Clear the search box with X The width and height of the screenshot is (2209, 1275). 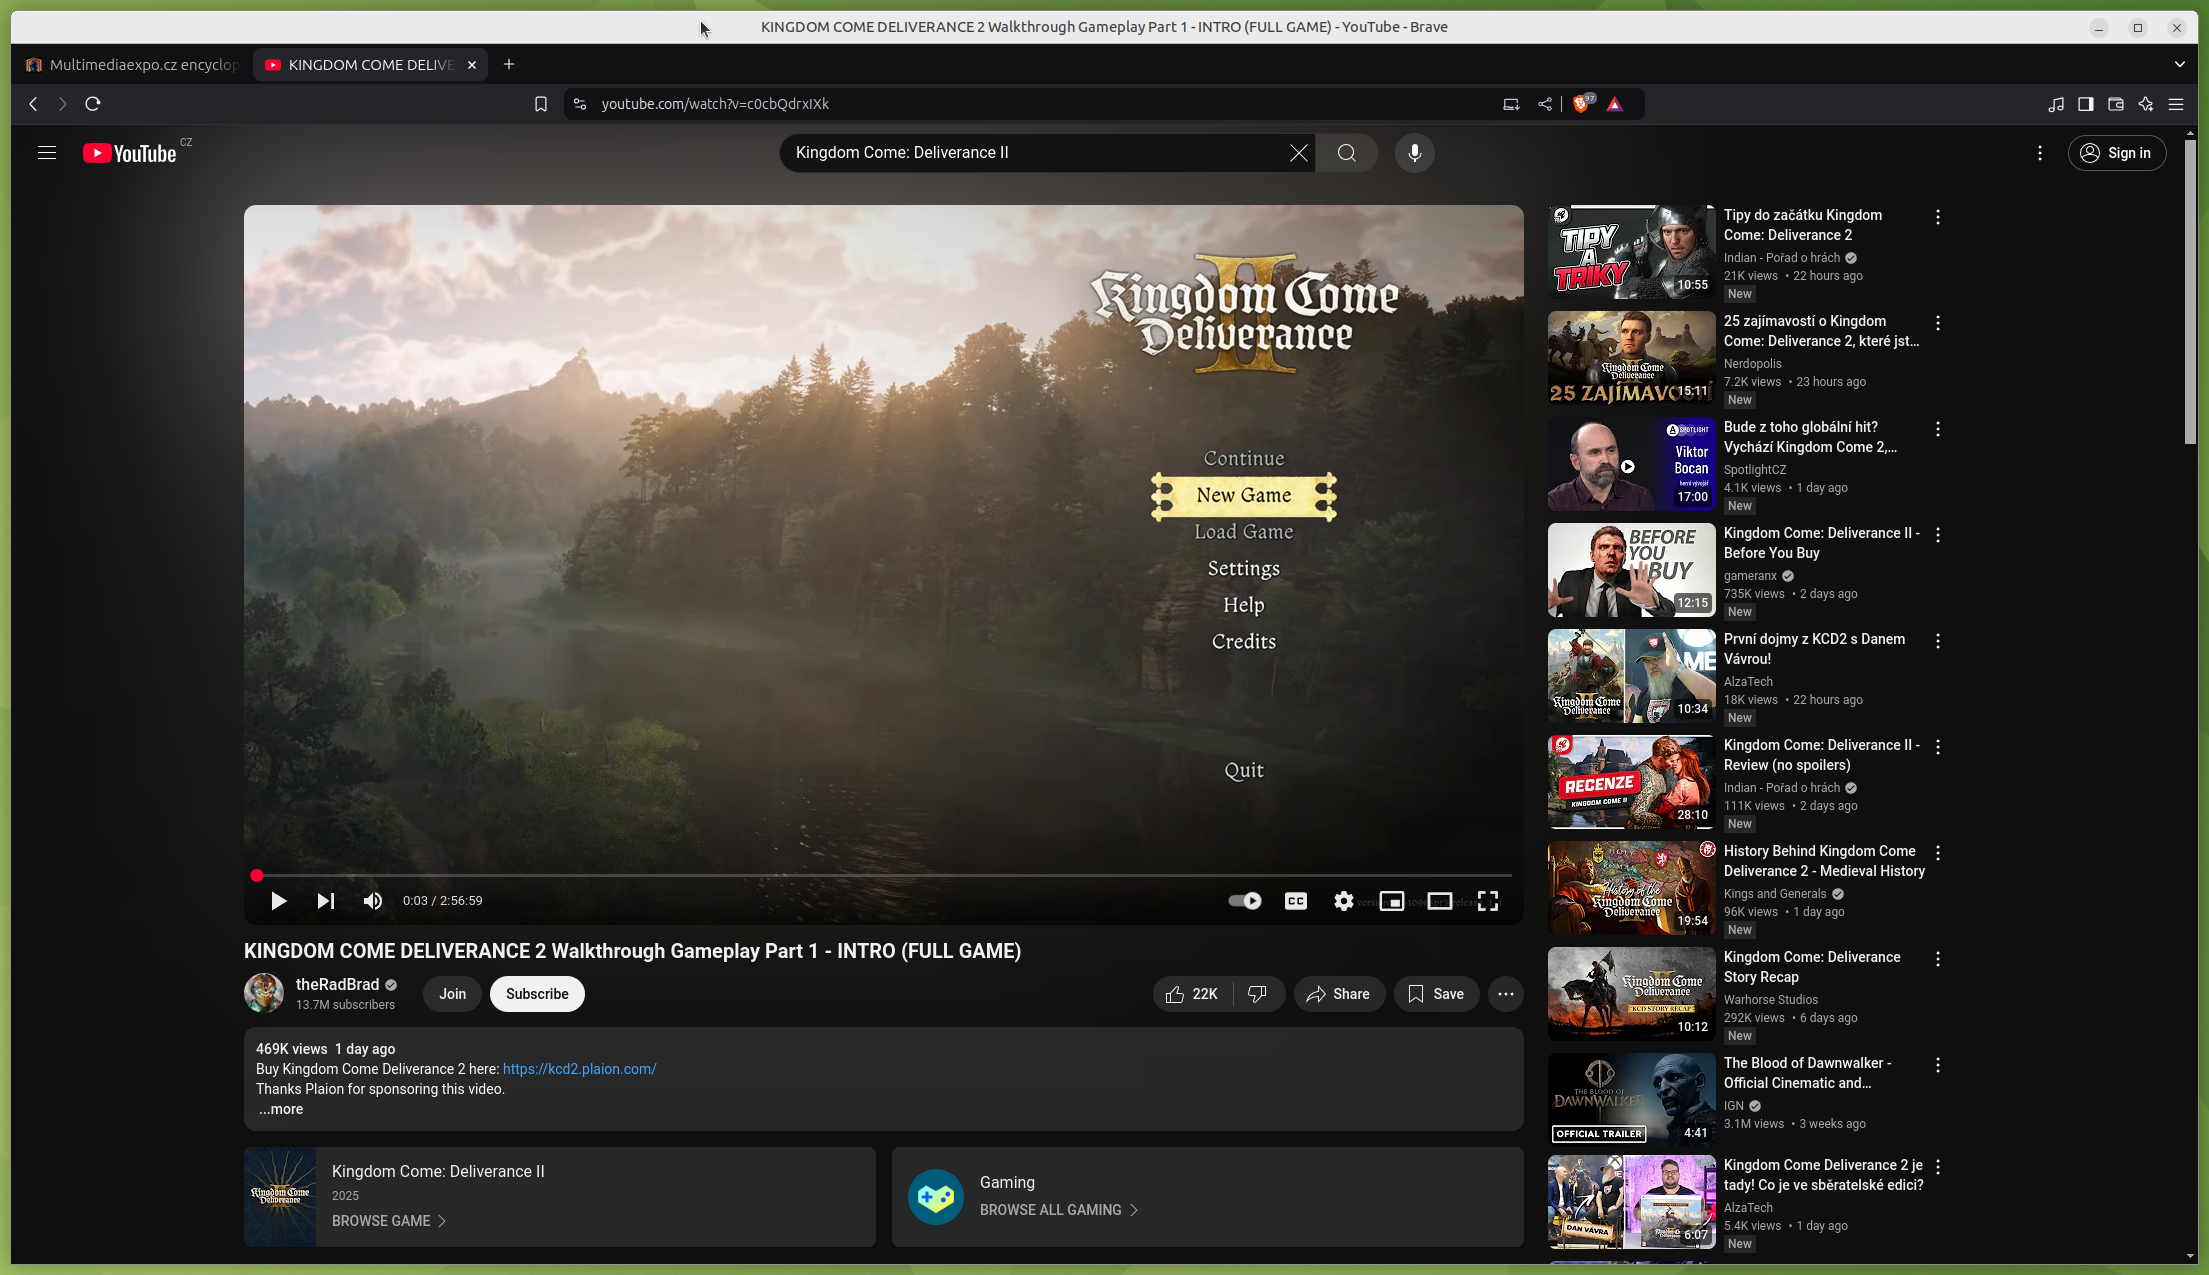coord(1297,153)
